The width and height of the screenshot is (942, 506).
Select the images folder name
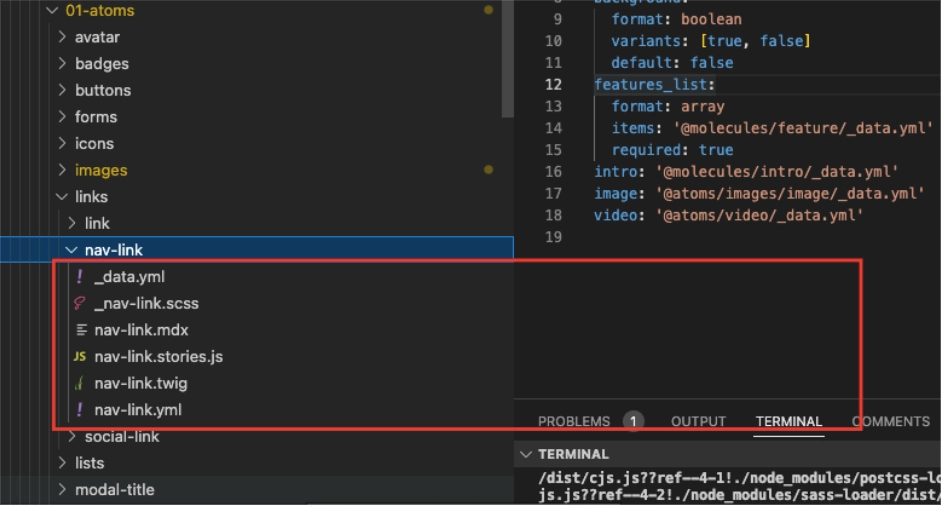pyautogui.click(x=101, y=171)
